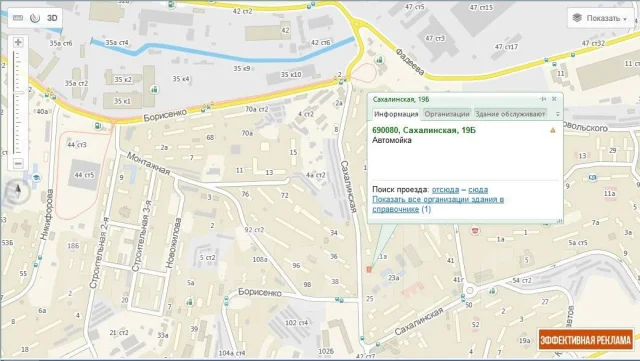The image size is (640, 361).
Task: Switch to the Организации tab
Action: [447, 114]
